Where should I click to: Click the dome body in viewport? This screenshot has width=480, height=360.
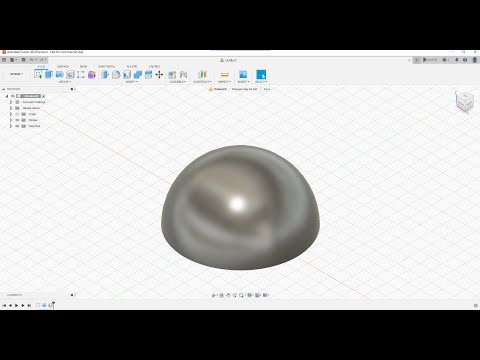[x=240, y=207]
